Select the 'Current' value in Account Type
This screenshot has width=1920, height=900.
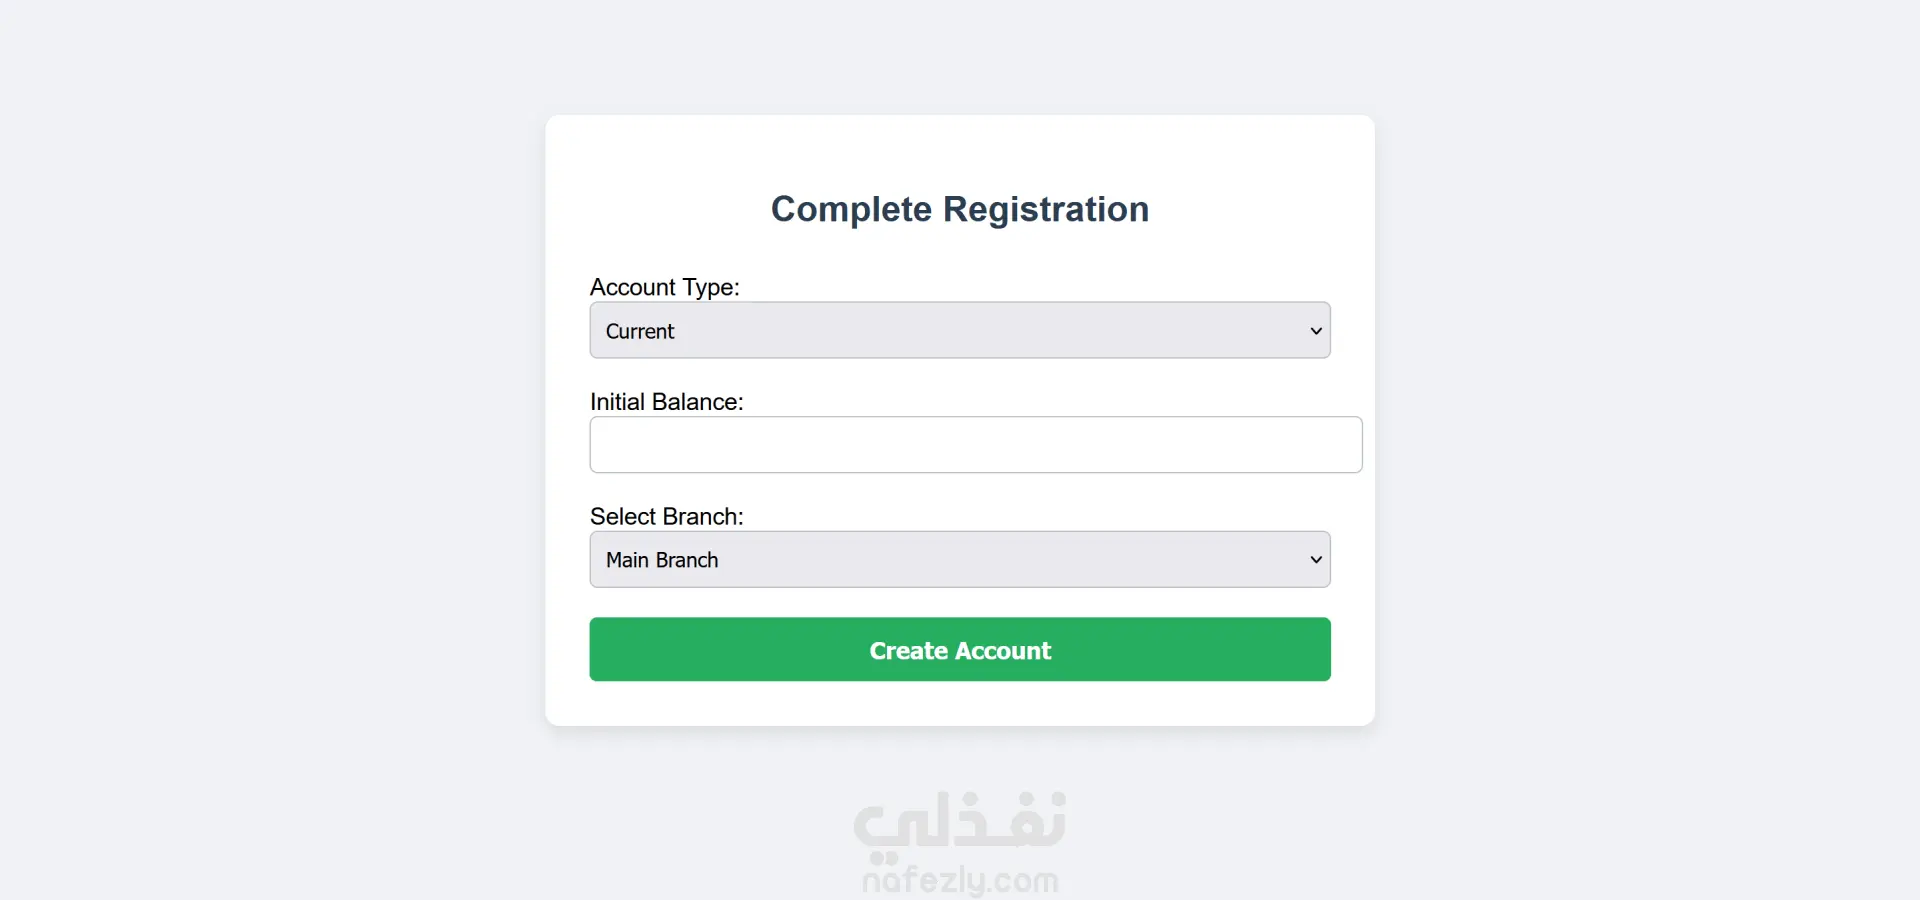tap(640, 332)
